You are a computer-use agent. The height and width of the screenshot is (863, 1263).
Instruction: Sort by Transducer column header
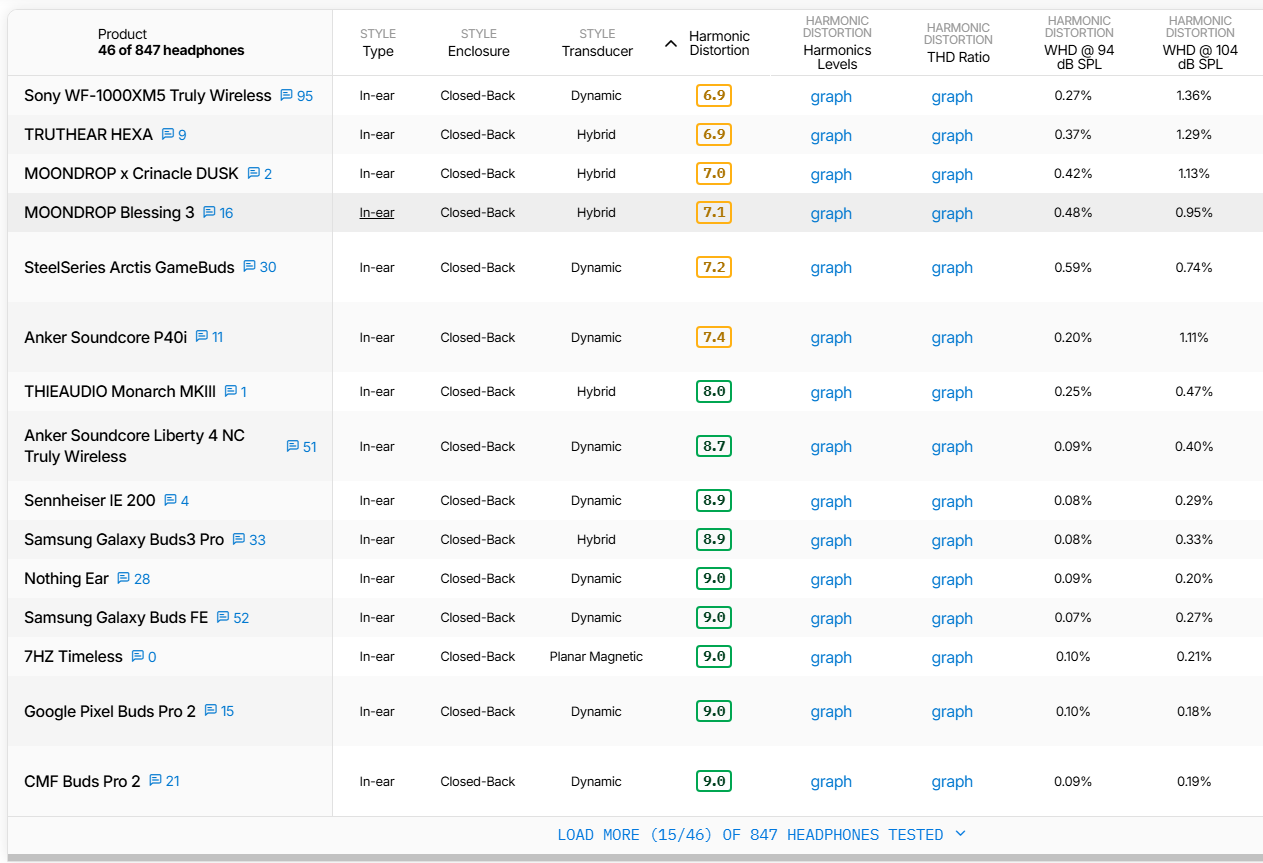click(x=597, y=43)
